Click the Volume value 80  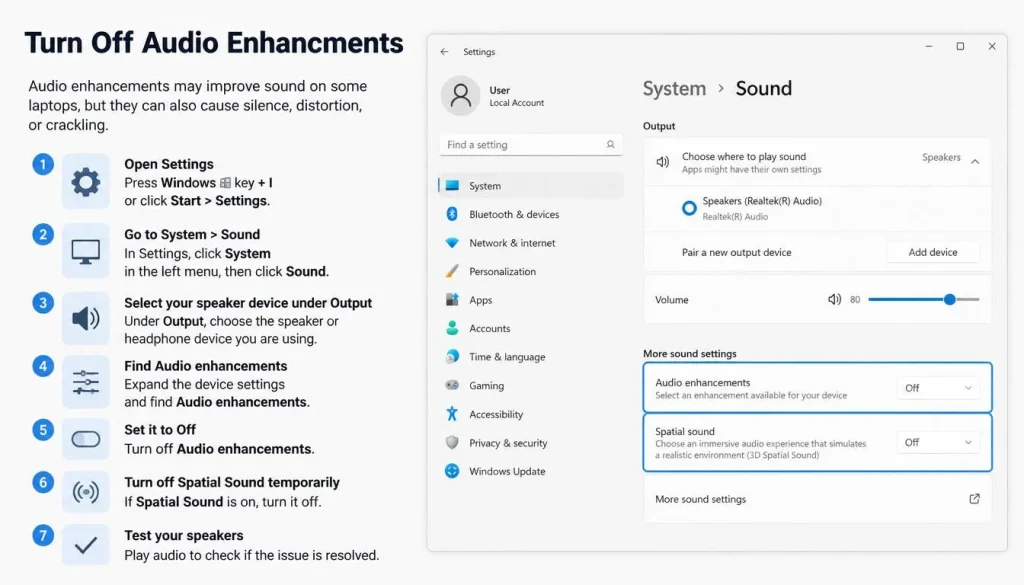(x=855, y=300)
